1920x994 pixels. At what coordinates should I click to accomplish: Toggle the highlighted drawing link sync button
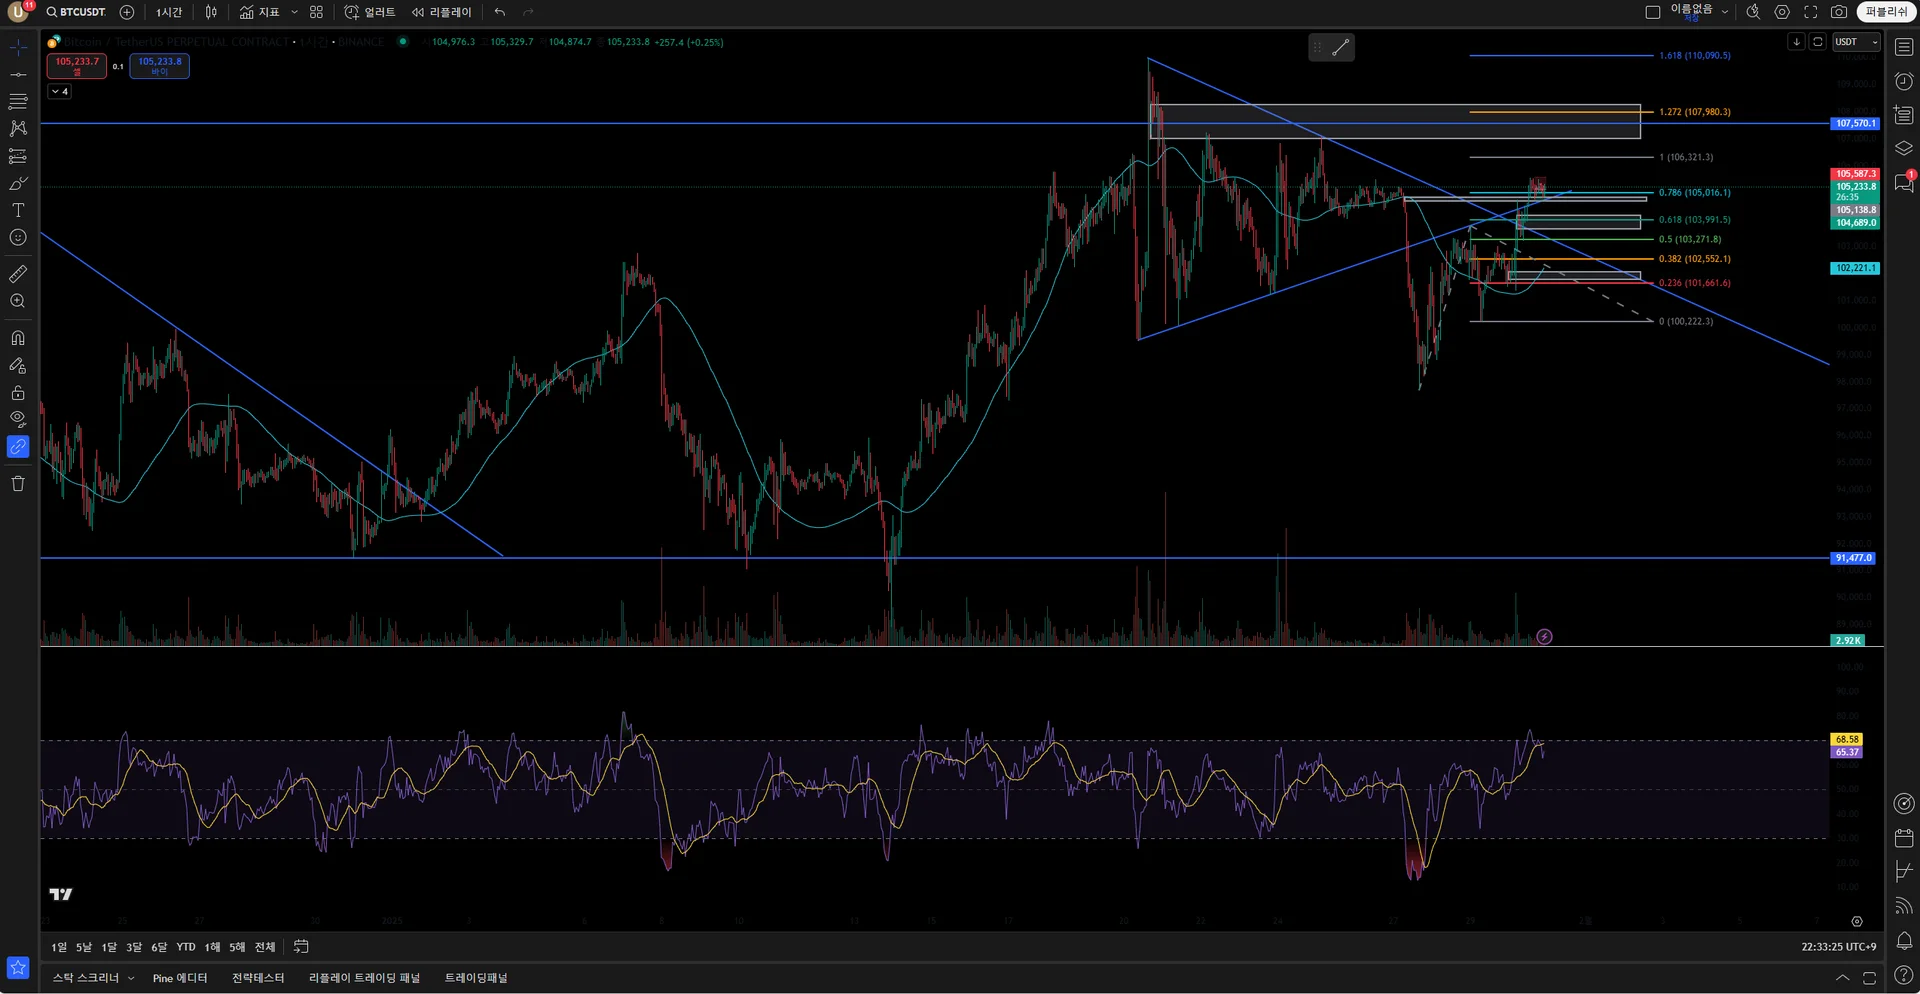tap(18, 447)
